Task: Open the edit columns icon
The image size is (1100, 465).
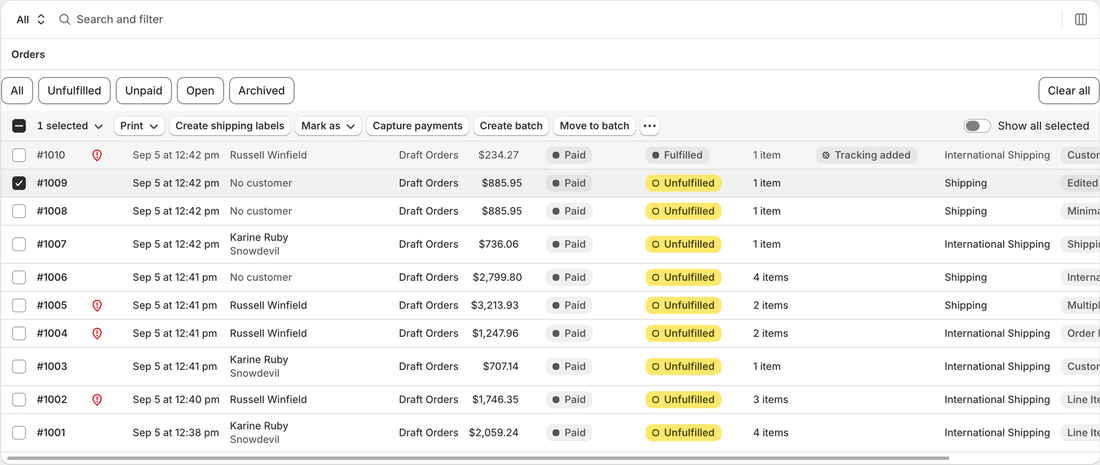Action: point(1080,20)
